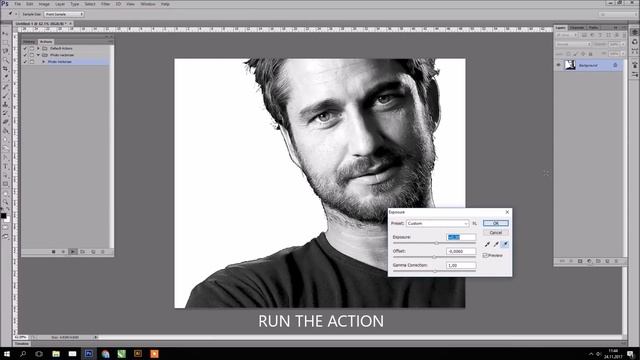
Task: Toggle check mark of highlighted action
Action: [25, 62]
